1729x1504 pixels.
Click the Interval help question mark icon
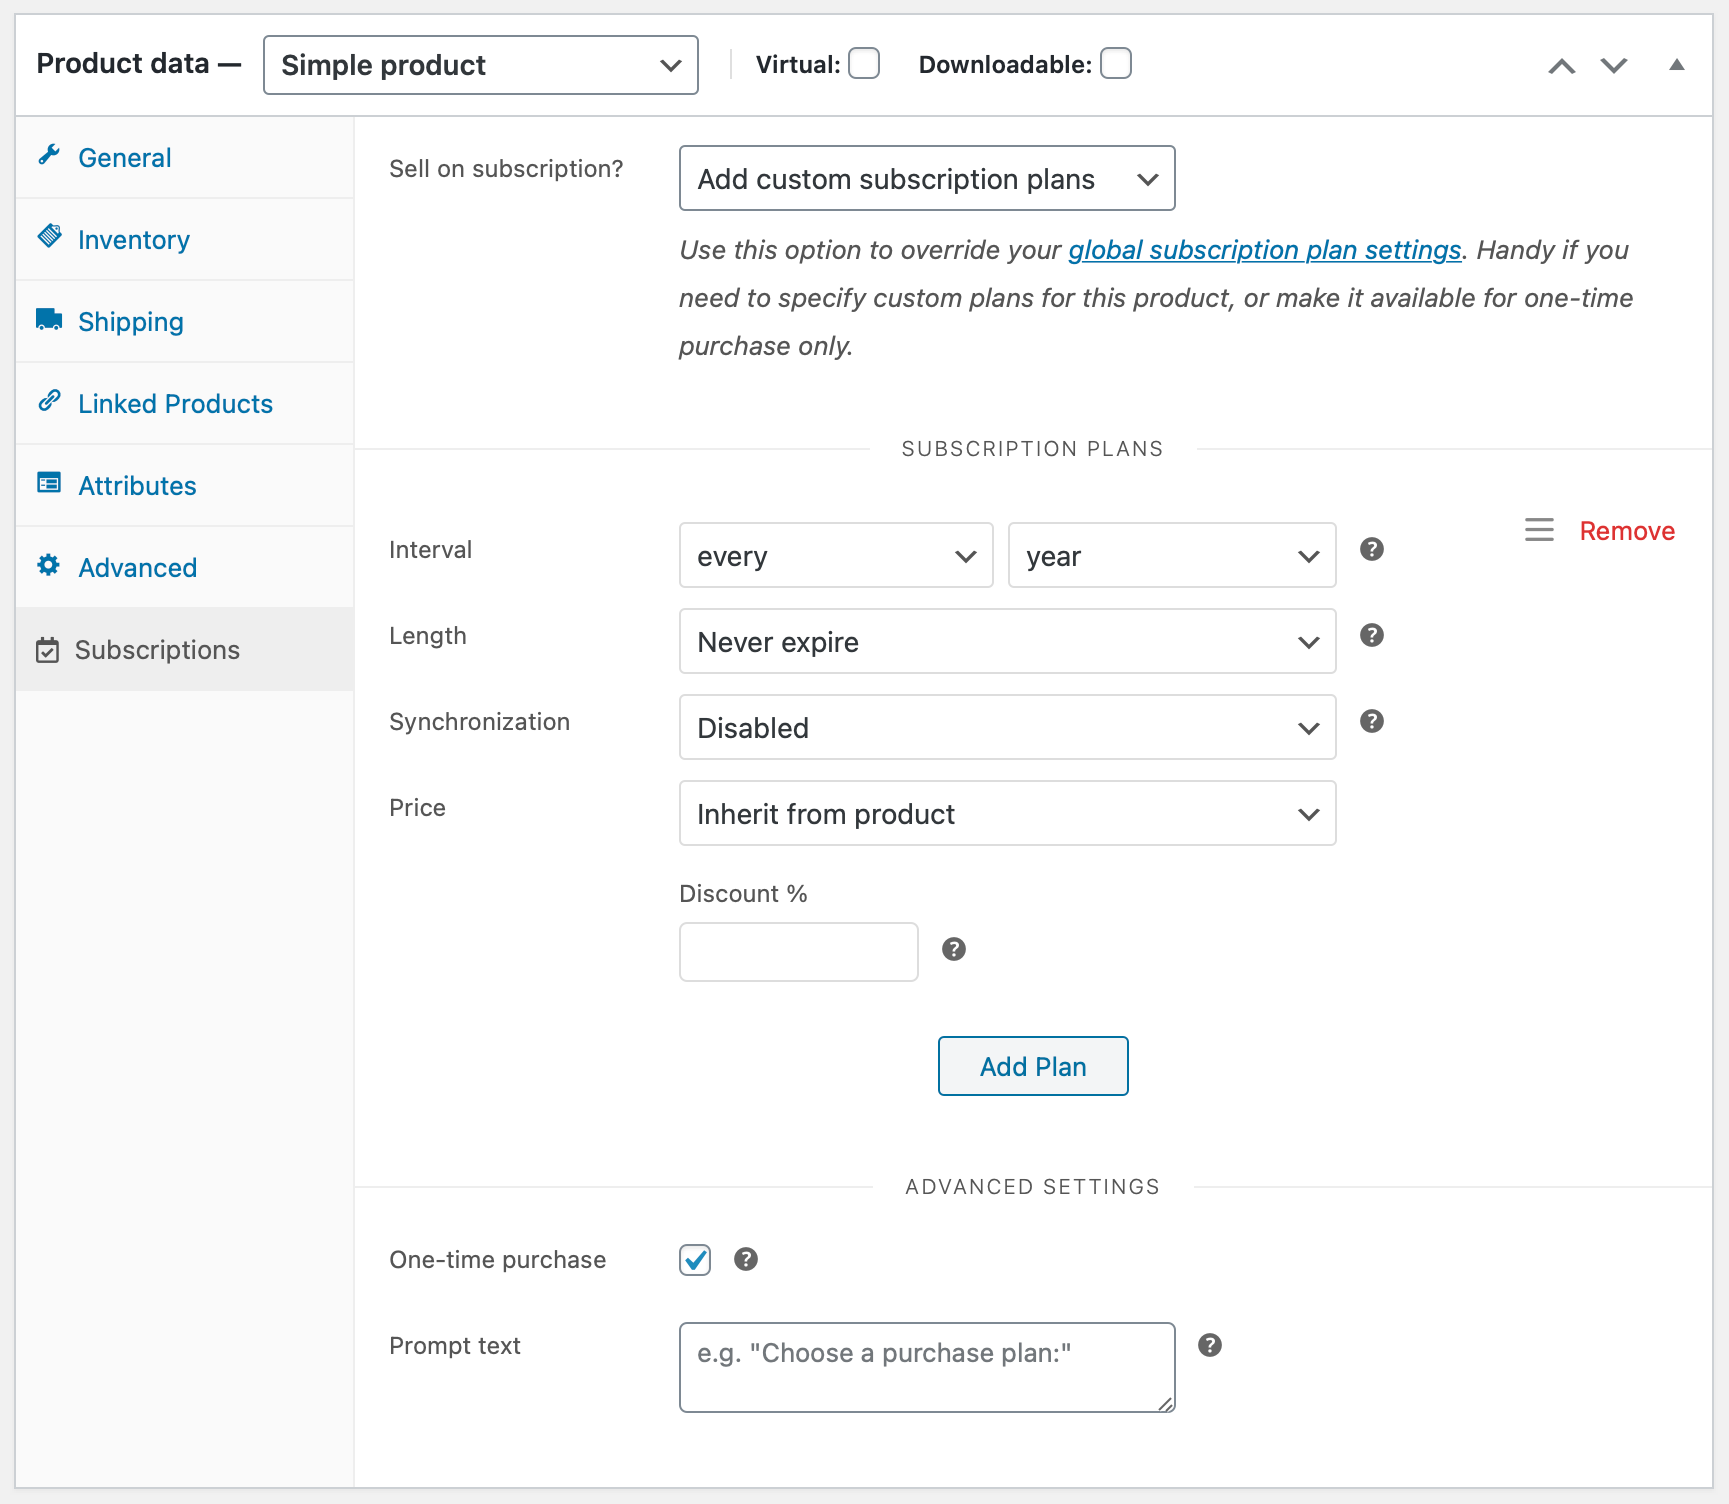click(x=1371, y=549)
